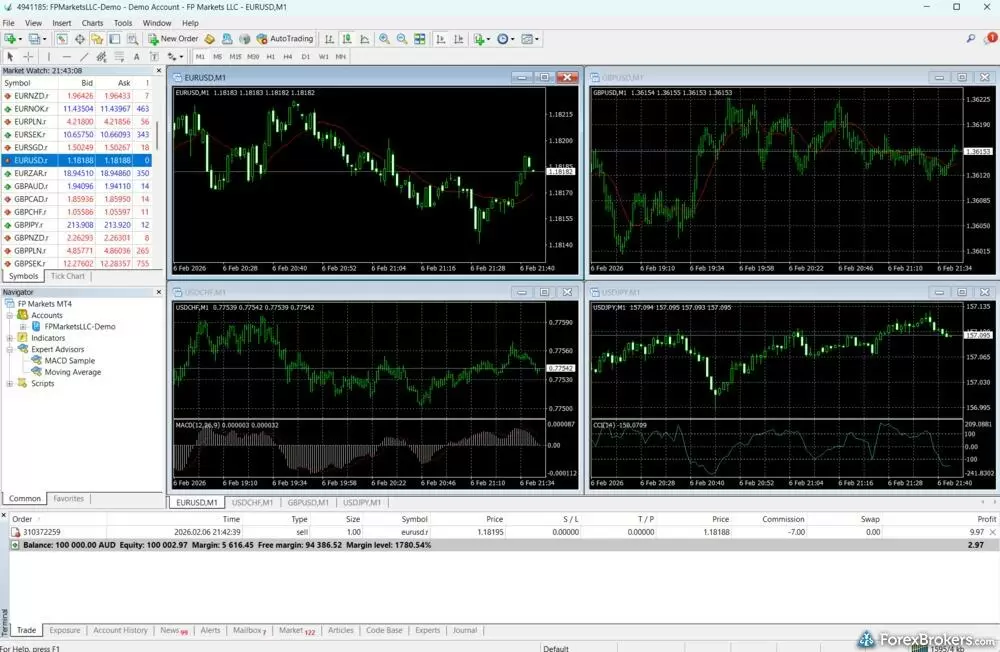Open the New Order window
Image resolution: width=1000 pixels, height=652 pixels.
[175, 38]
